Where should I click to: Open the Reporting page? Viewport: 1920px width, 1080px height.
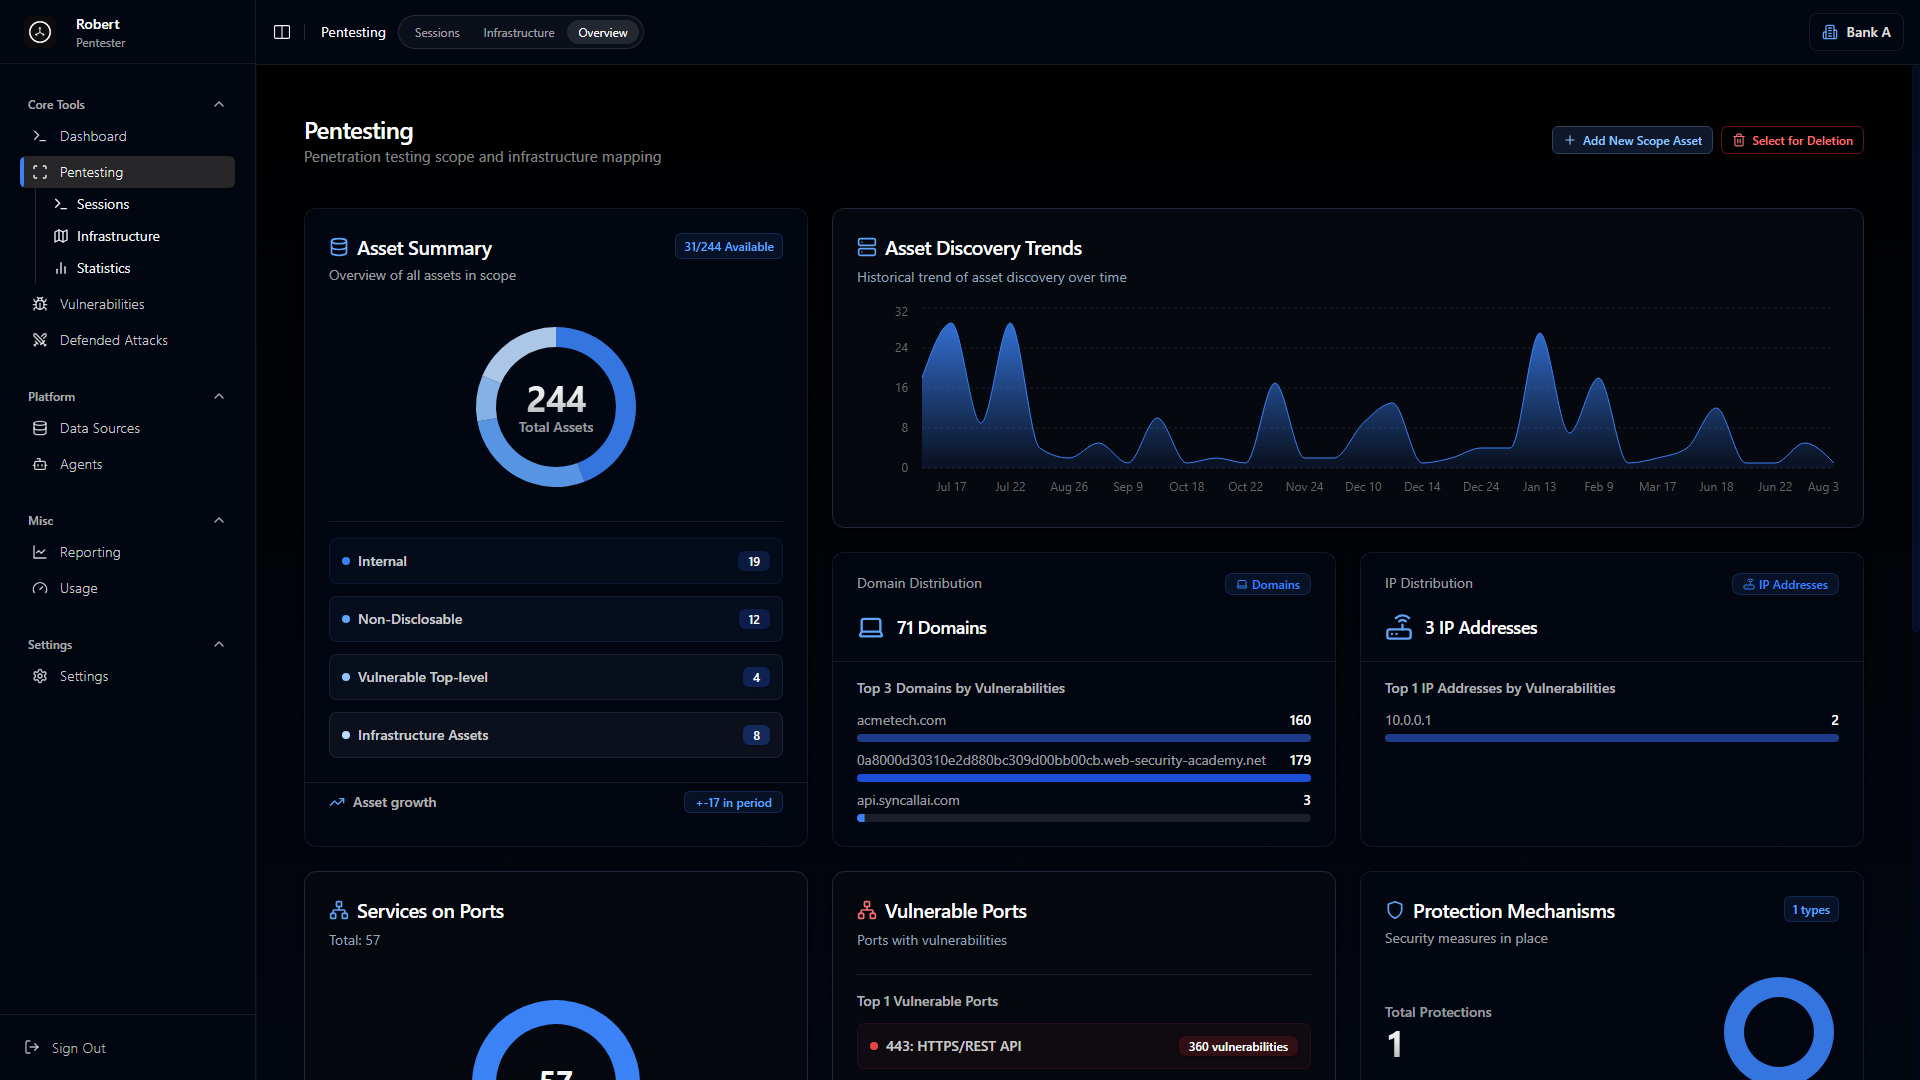tap(128, 552)
